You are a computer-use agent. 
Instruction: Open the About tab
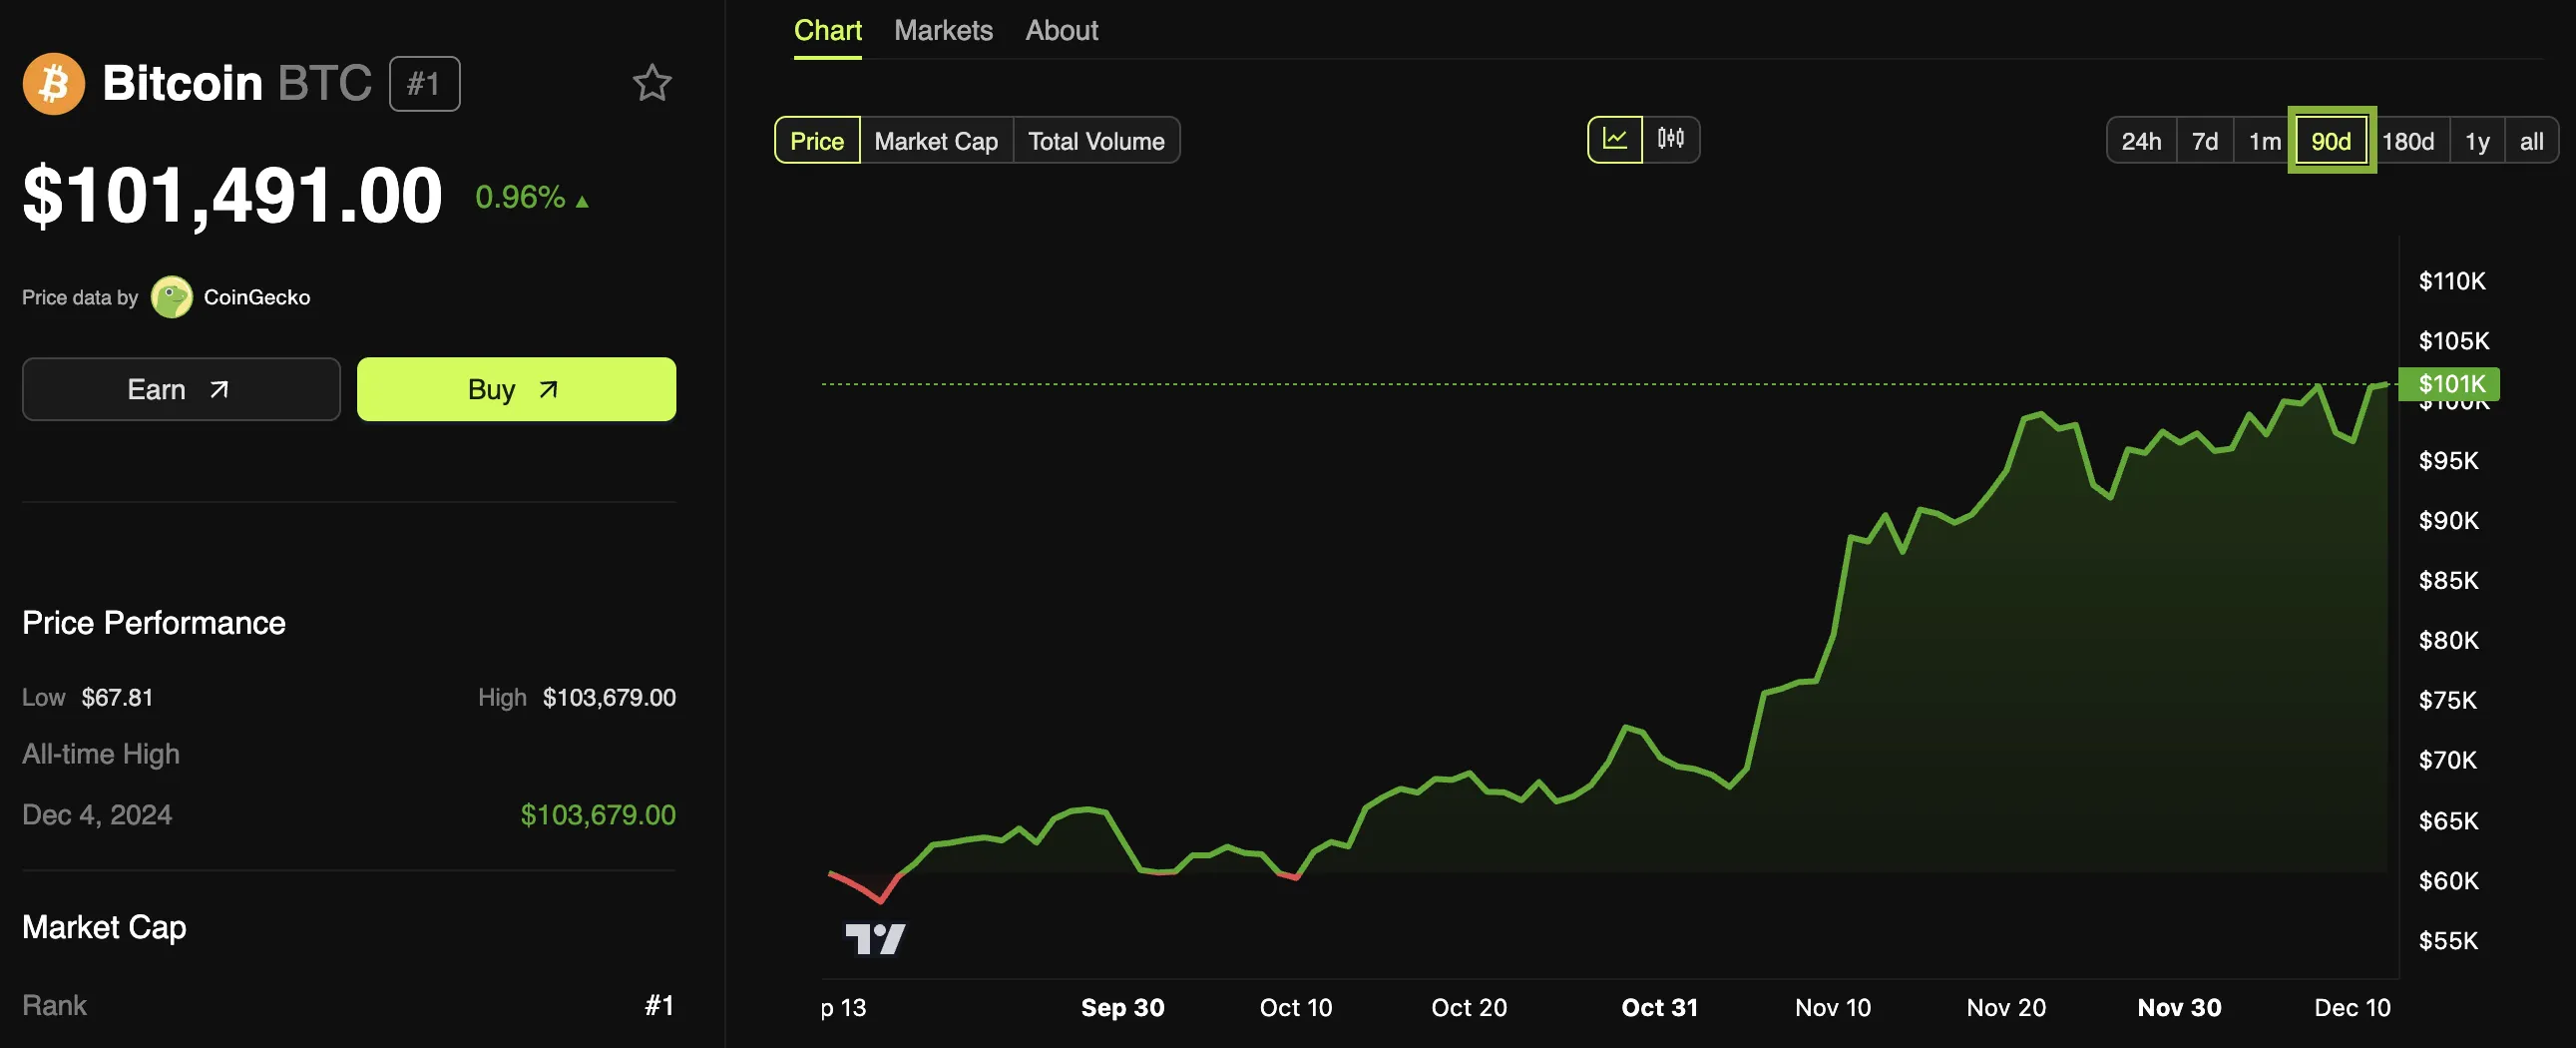tap(1061, 30)
